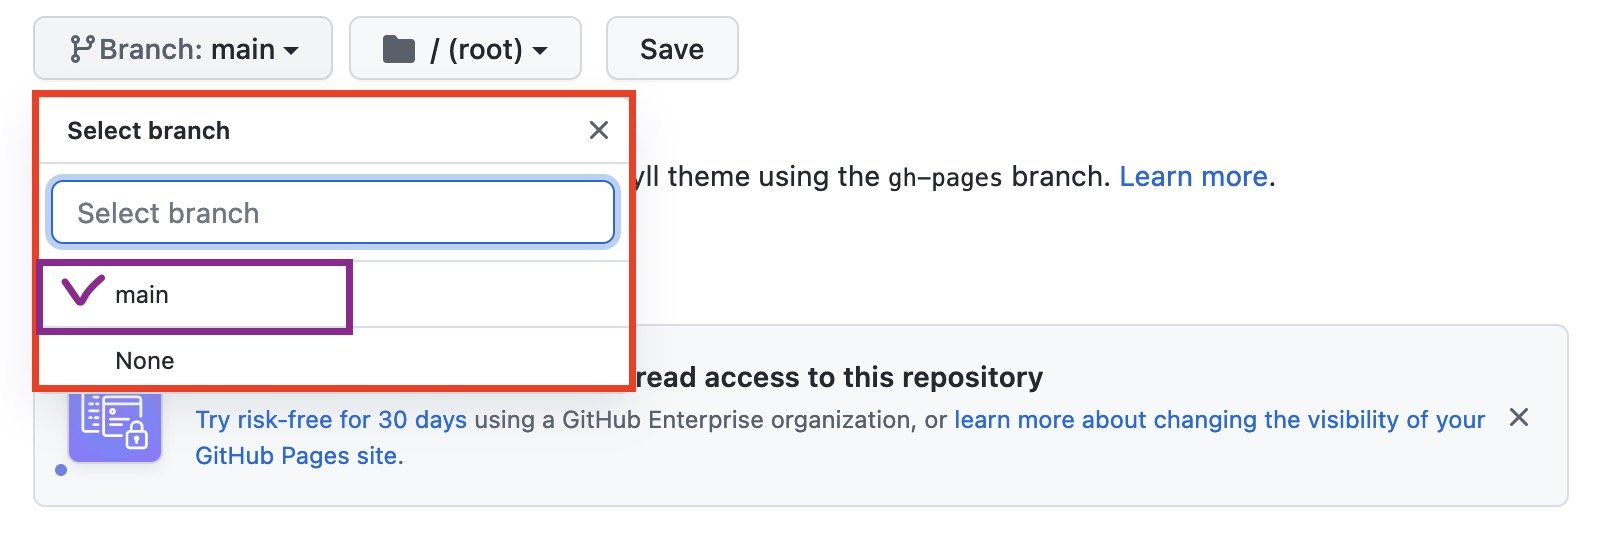Click the purple checkmark next to main
The height and width of the screenshot is (534, 1602).
[83, 291]
